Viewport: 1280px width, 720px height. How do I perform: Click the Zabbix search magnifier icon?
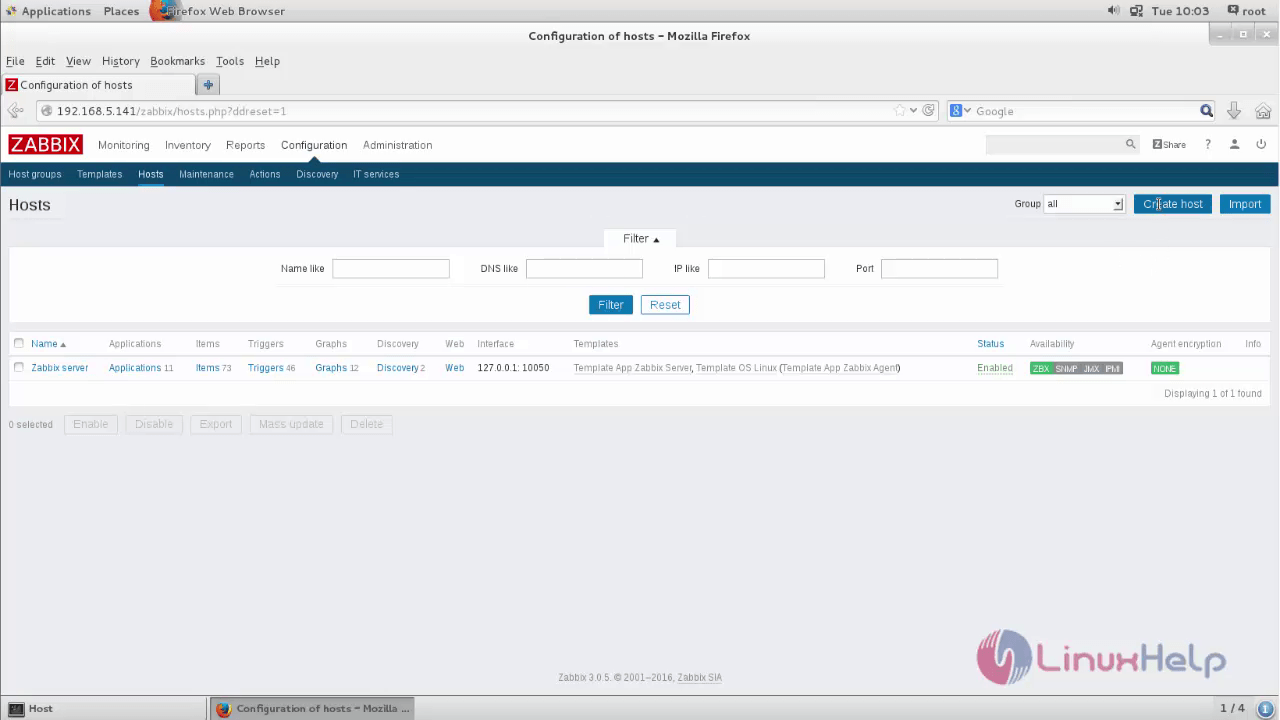[x=1131, y=145]
